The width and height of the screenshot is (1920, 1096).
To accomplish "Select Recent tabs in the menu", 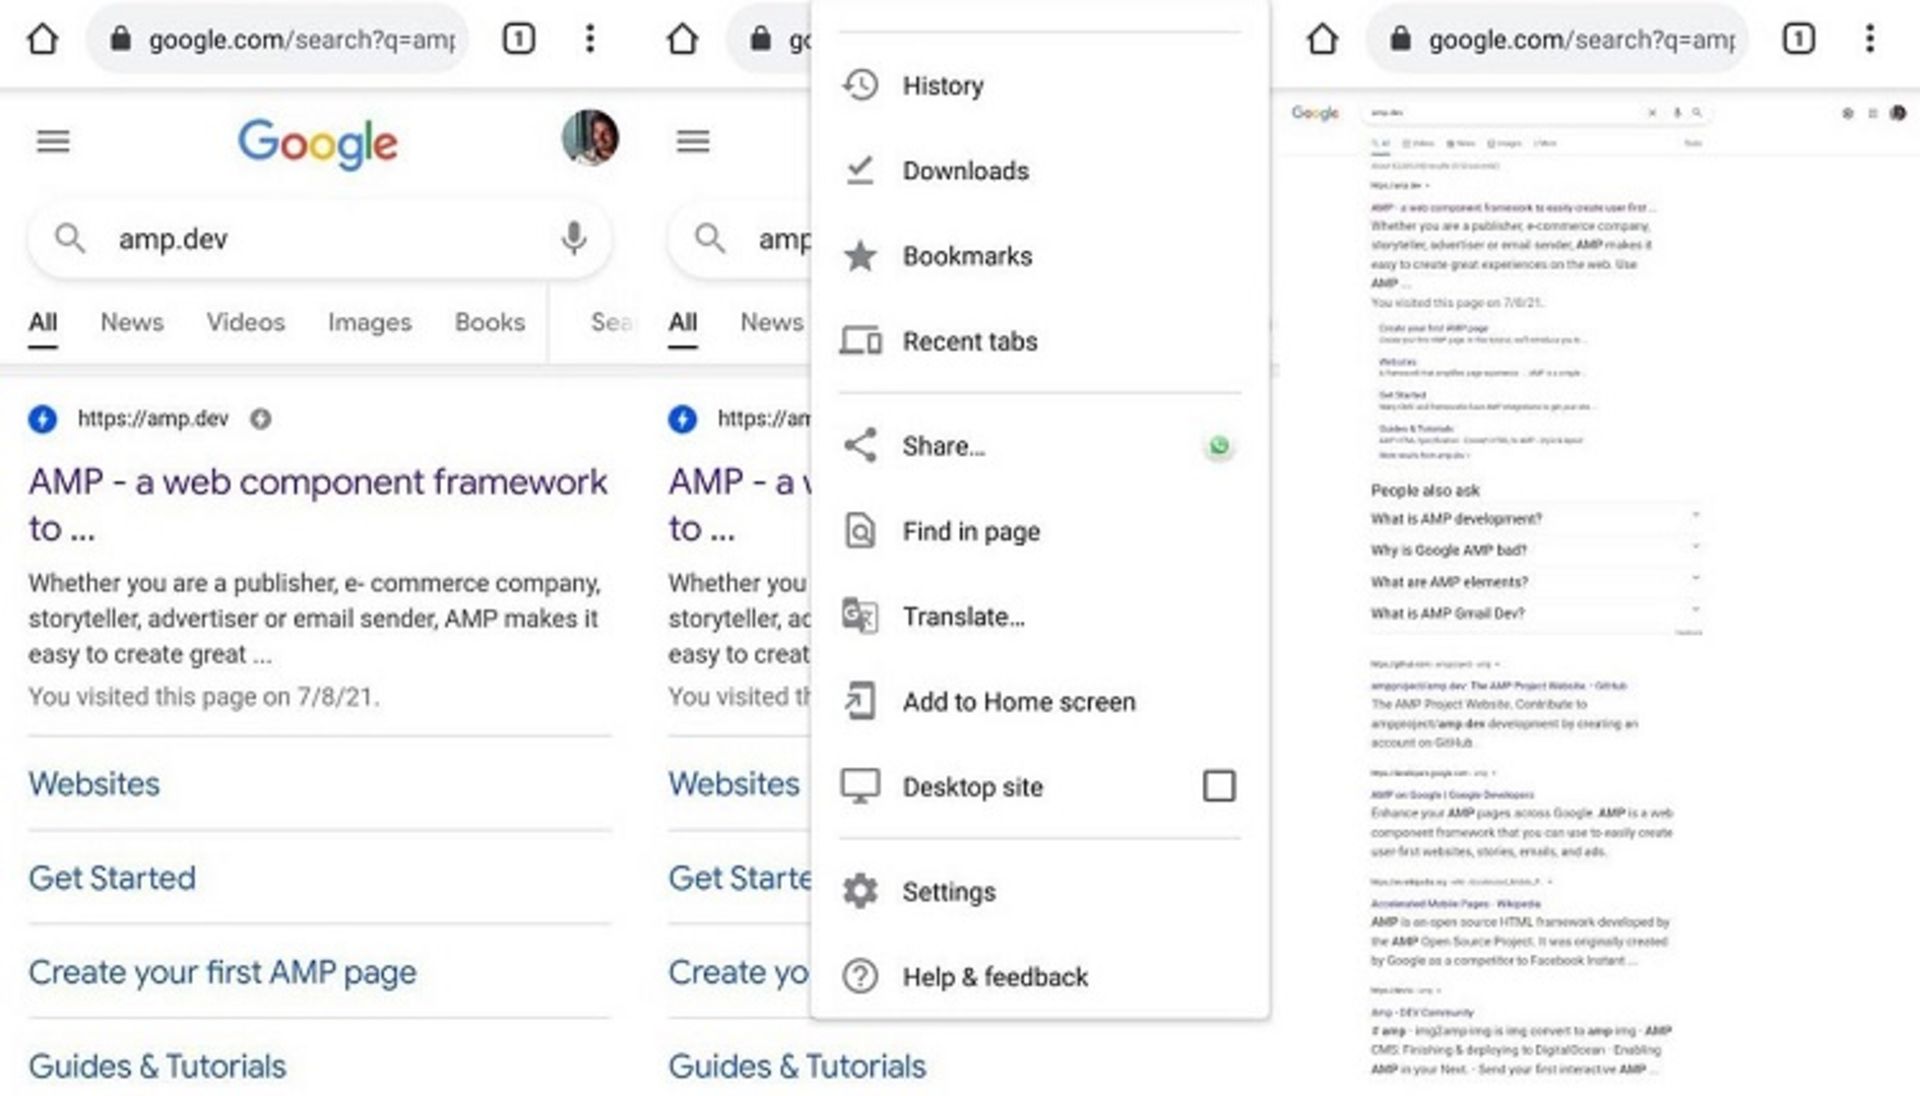I will click(969, 341).
